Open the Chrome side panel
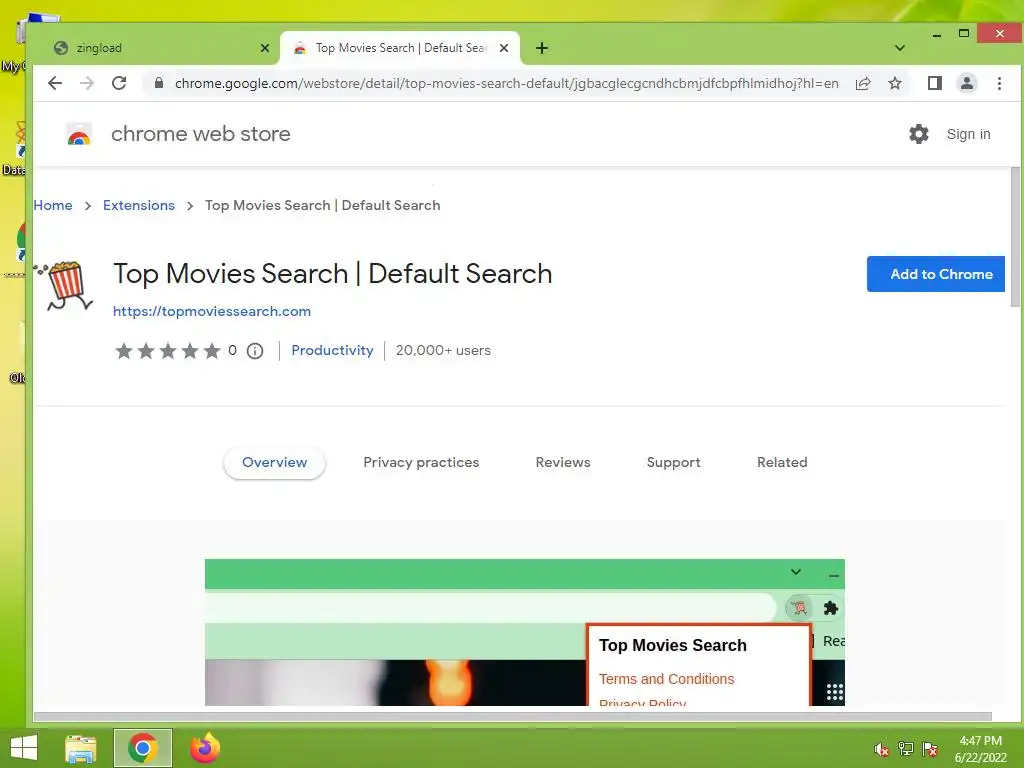 (x=935, y=83)
